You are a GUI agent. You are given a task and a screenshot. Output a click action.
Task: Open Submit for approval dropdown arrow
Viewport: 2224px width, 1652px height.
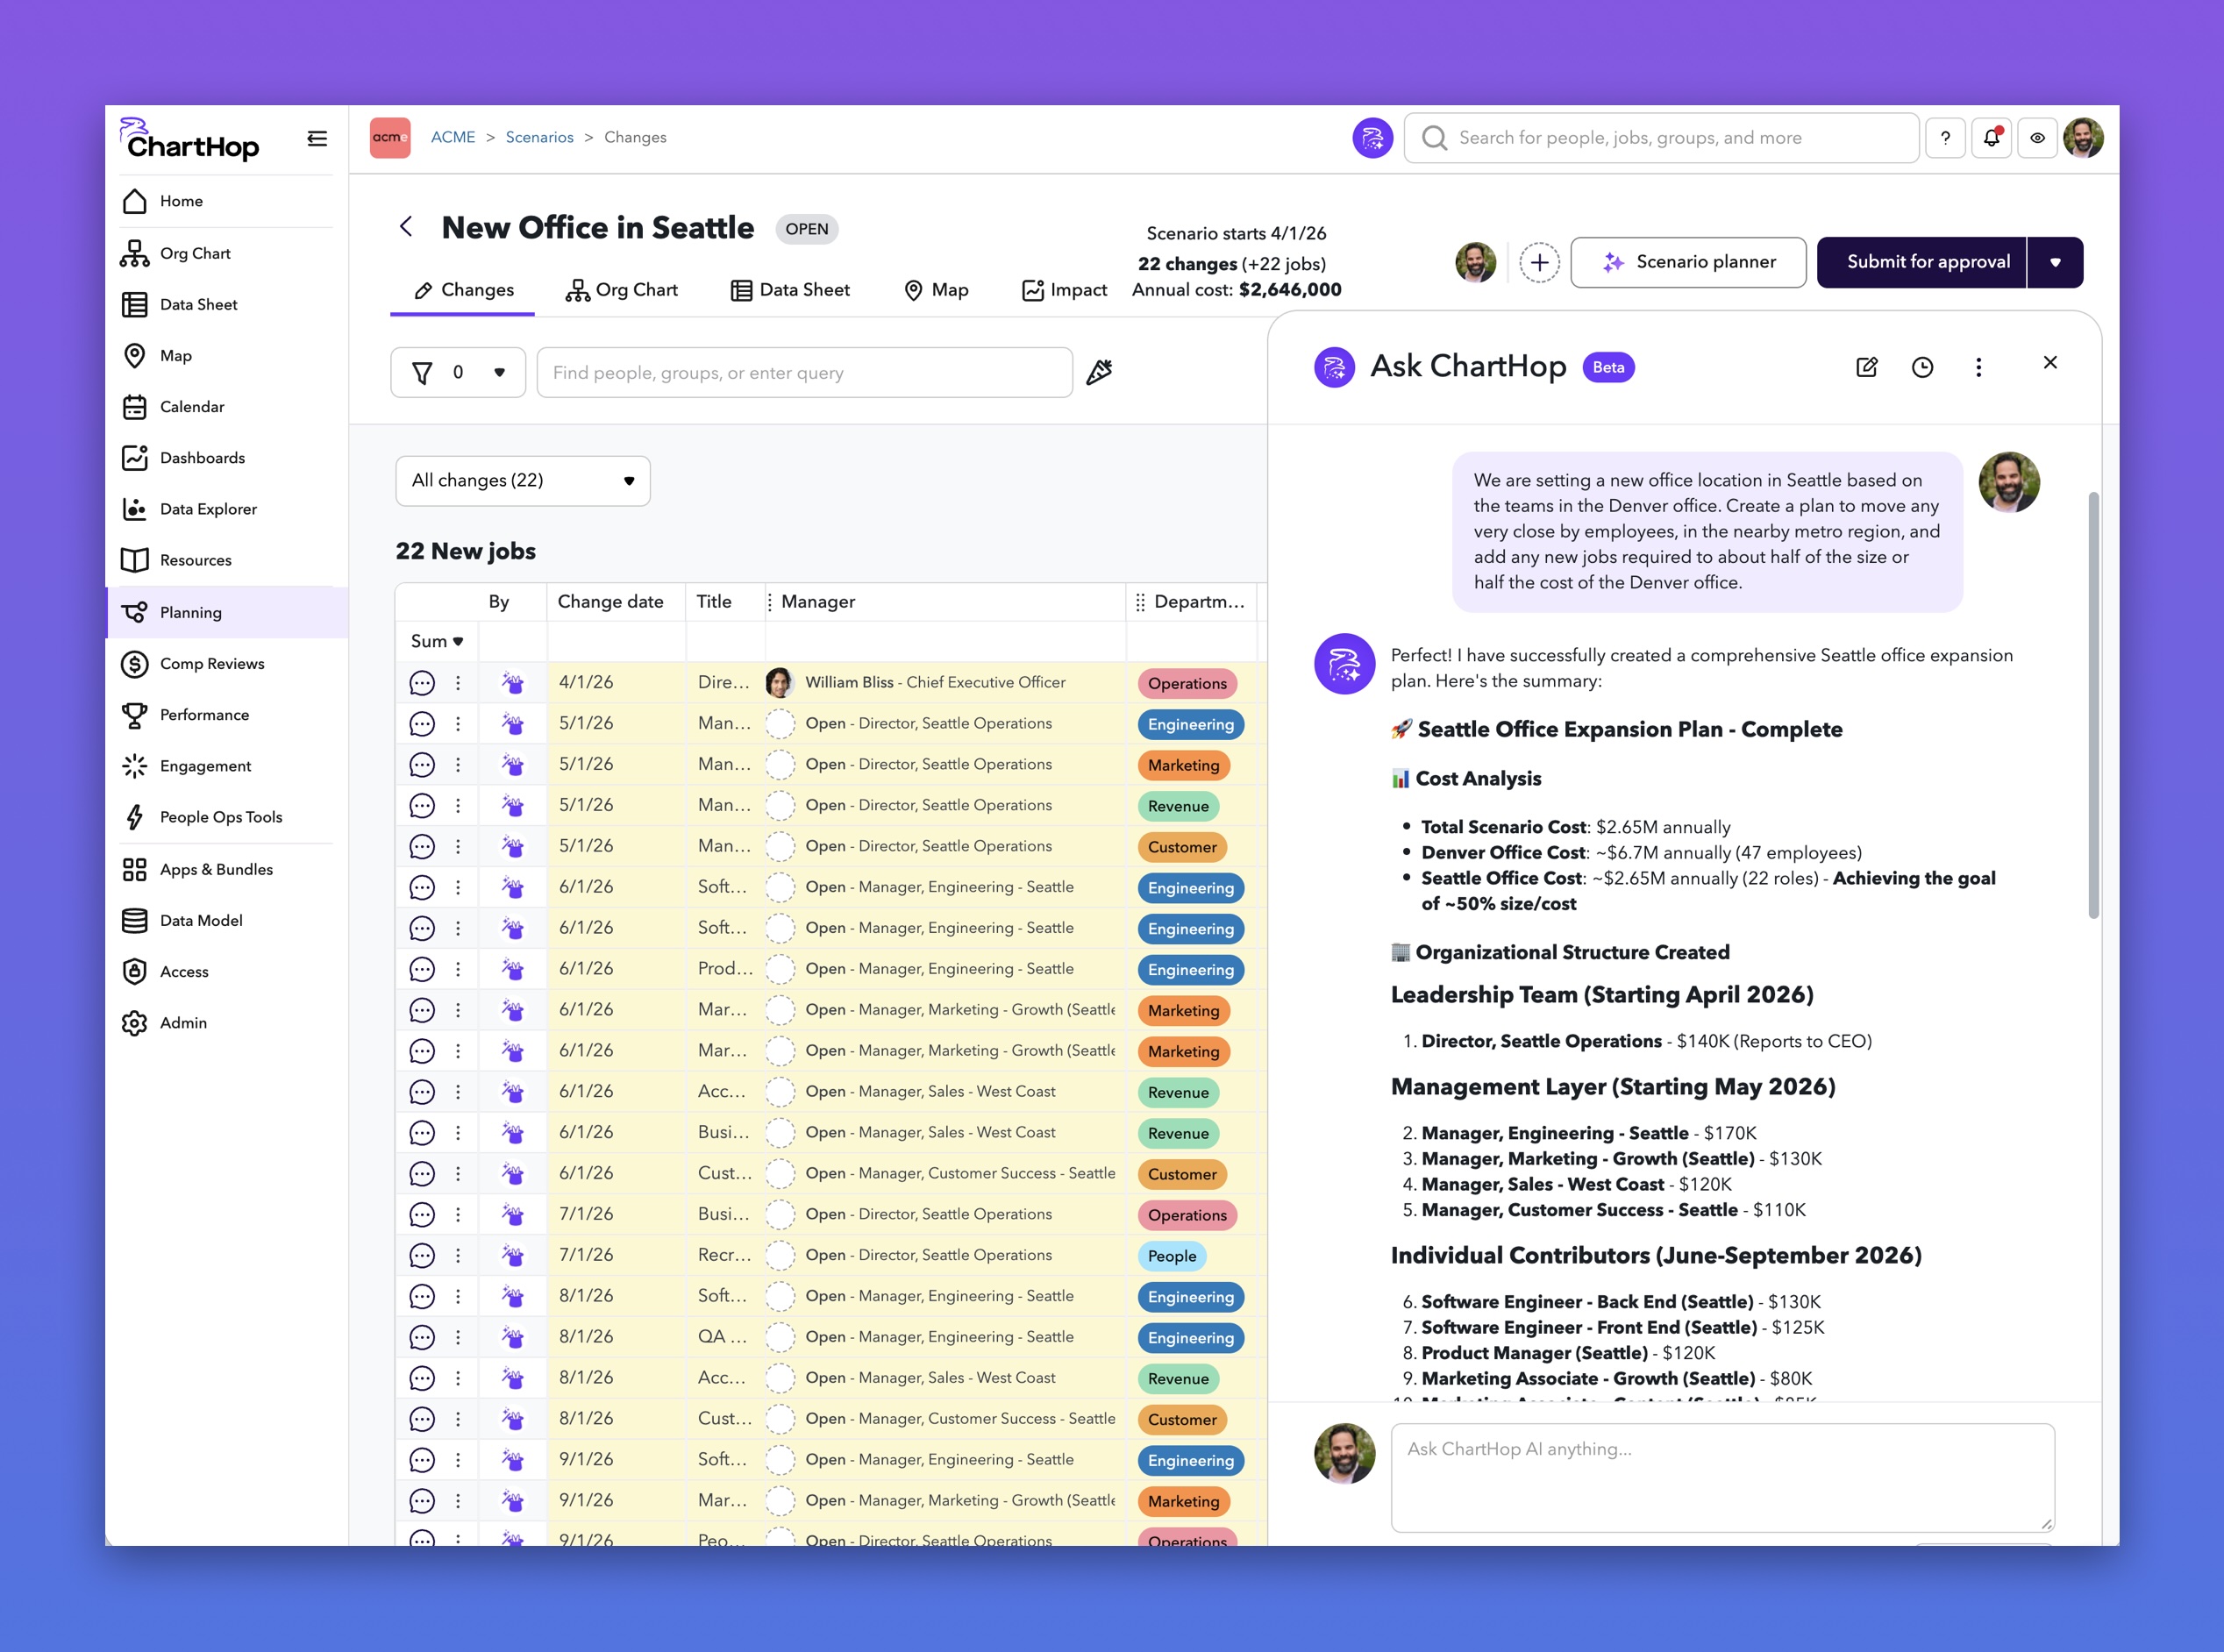point(2055,262)
